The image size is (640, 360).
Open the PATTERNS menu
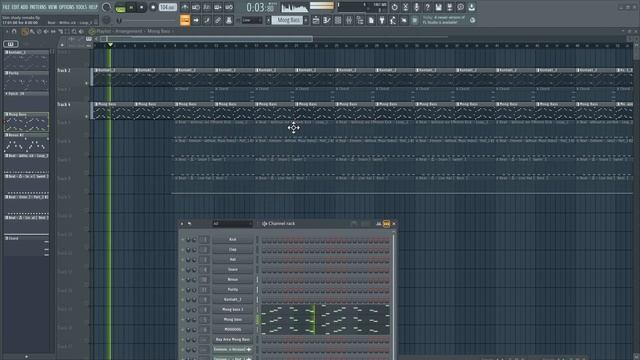click(x=38, y=7)
